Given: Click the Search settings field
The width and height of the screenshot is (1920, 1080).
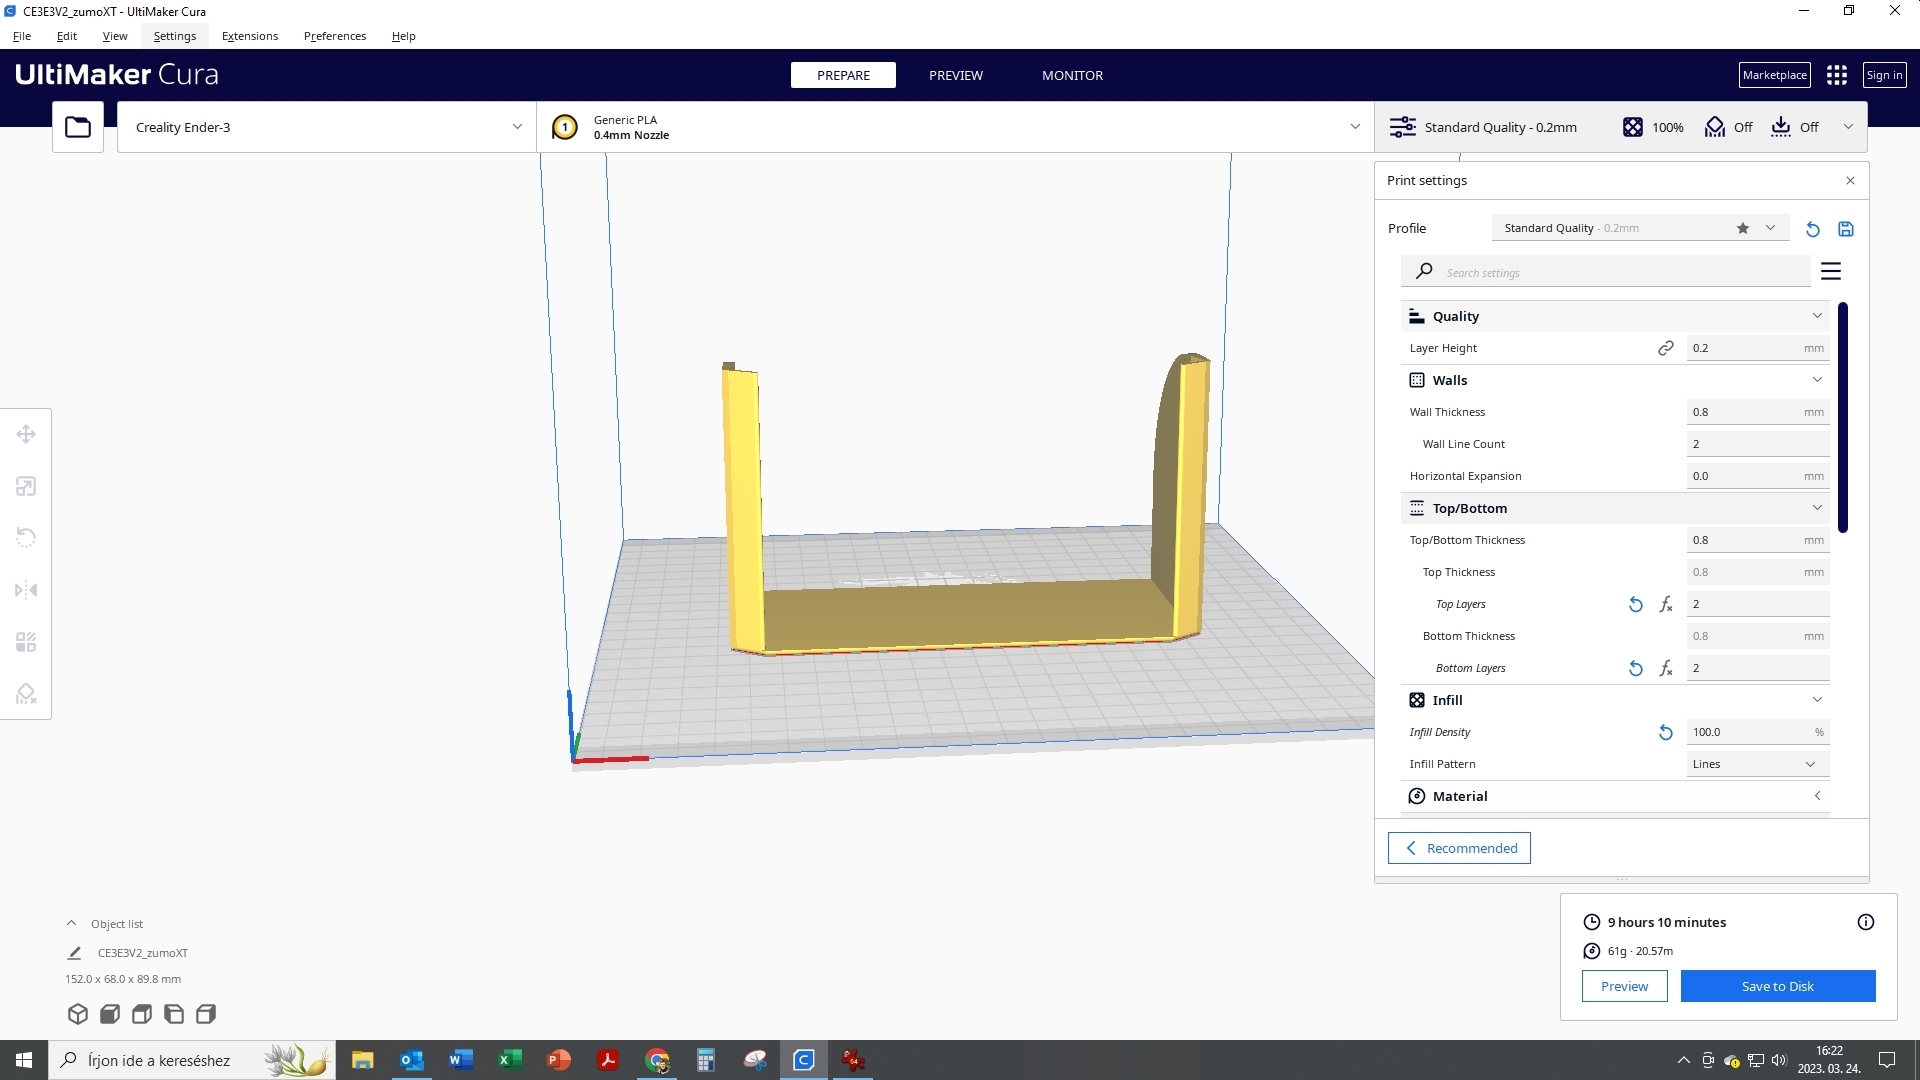Looking at the screenshot, I should click(1606, 272).
